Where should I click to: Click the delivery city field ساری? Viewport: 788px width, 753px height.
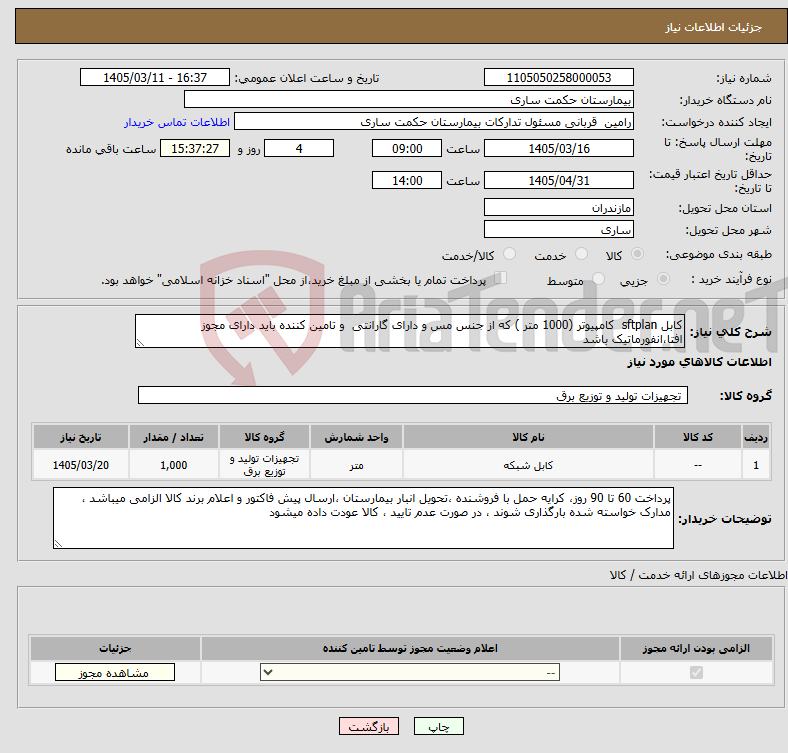point(558,229)
